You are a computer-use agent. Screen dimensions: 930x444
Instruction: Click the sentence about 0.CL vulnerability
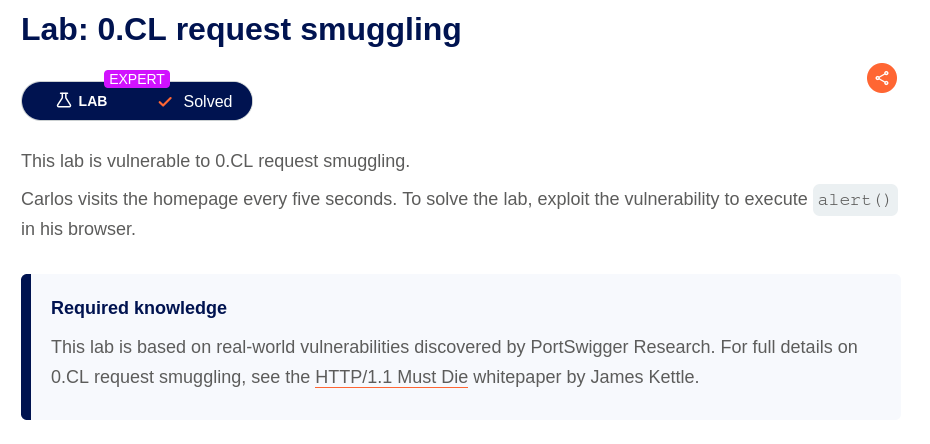point(215,161)
